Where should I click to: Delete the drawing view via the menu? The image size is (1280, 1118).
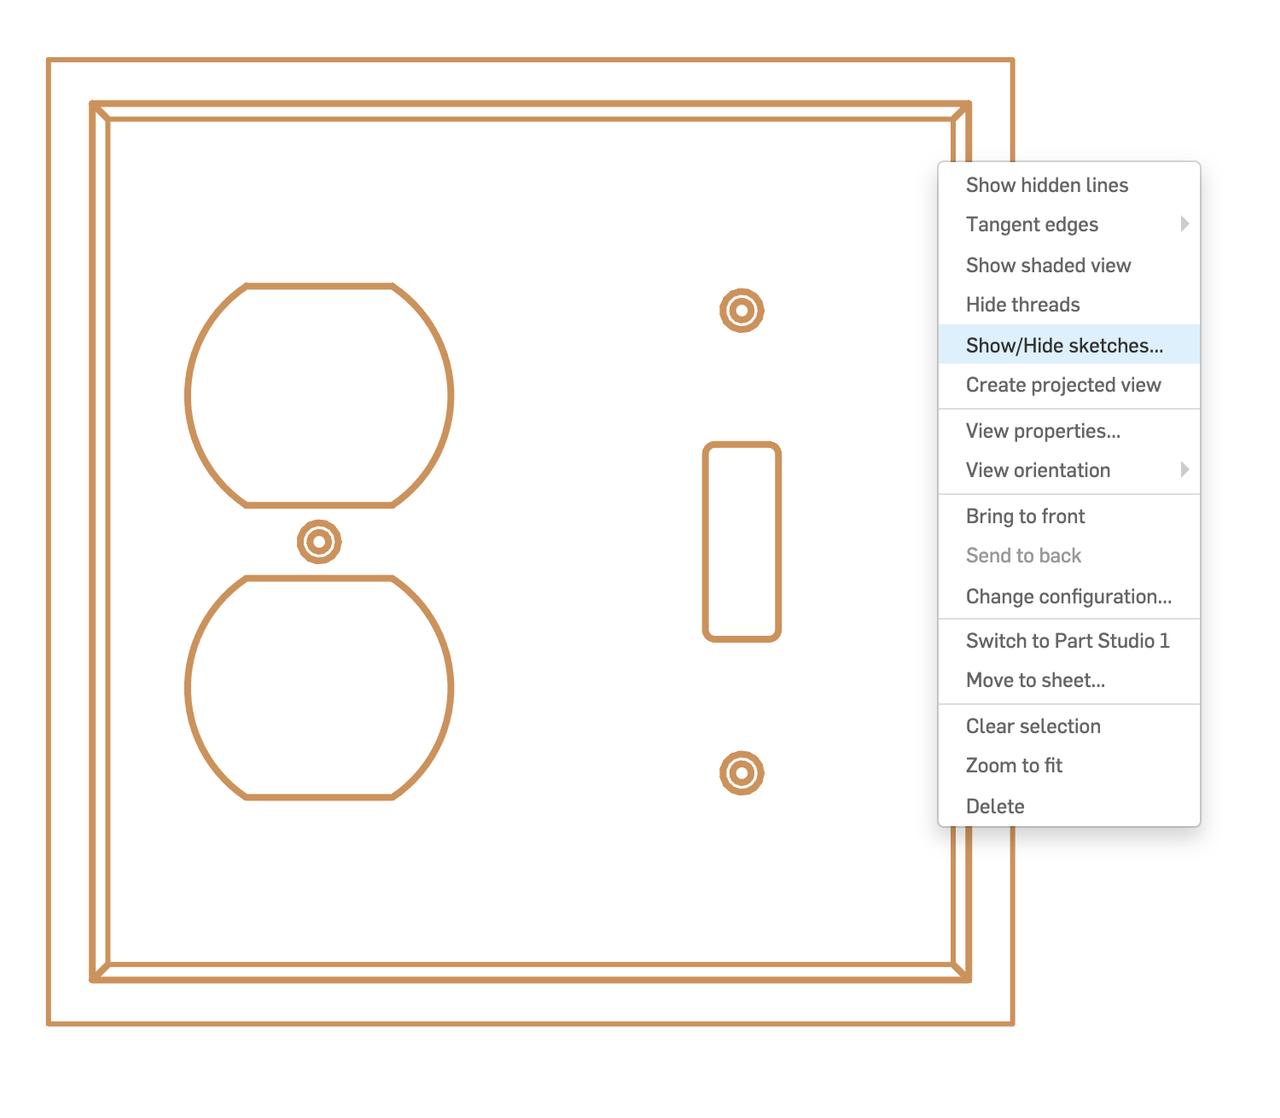(x=995, y=806)
